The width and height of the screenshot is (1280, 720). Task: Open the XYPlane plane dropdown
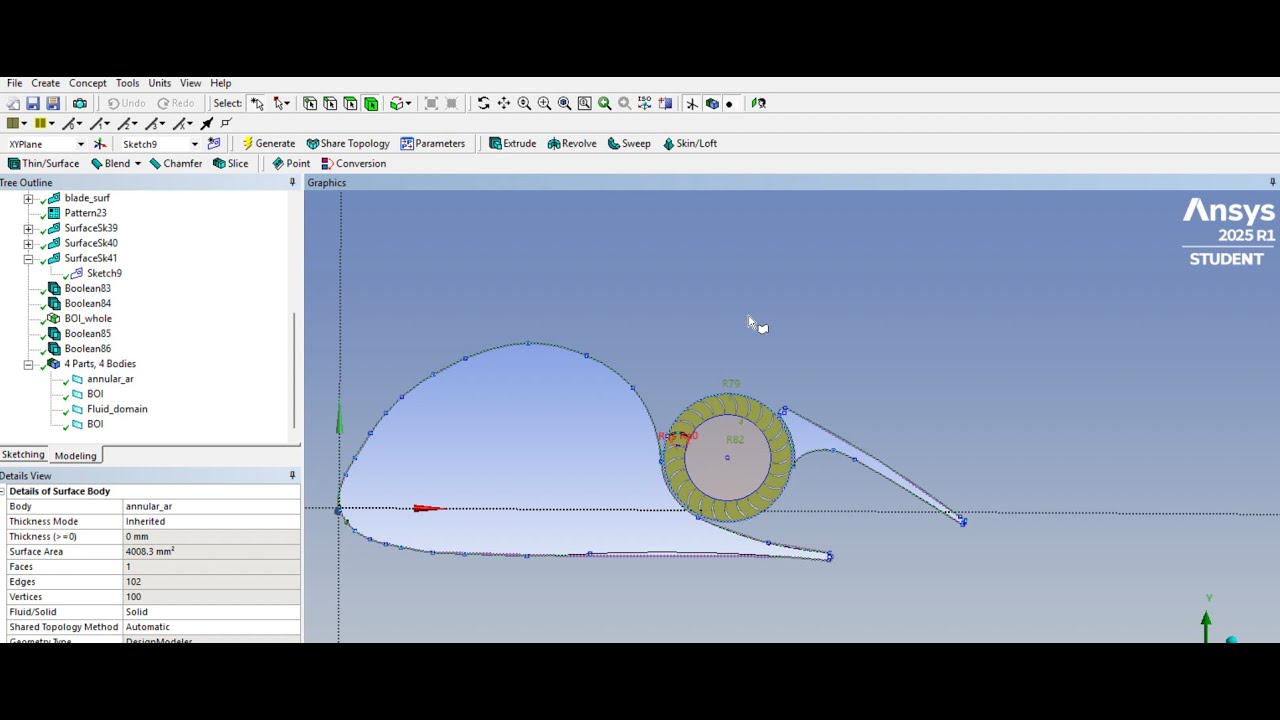81,144
